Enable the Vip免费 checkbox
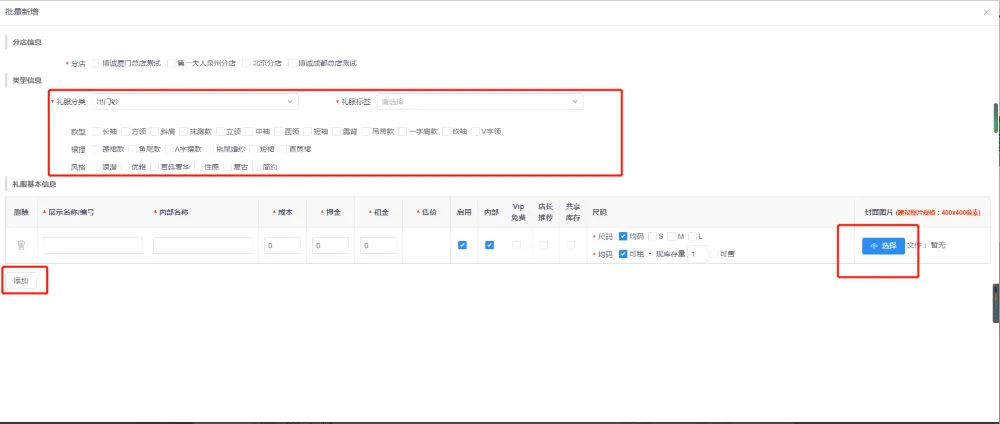 [517, 245]
